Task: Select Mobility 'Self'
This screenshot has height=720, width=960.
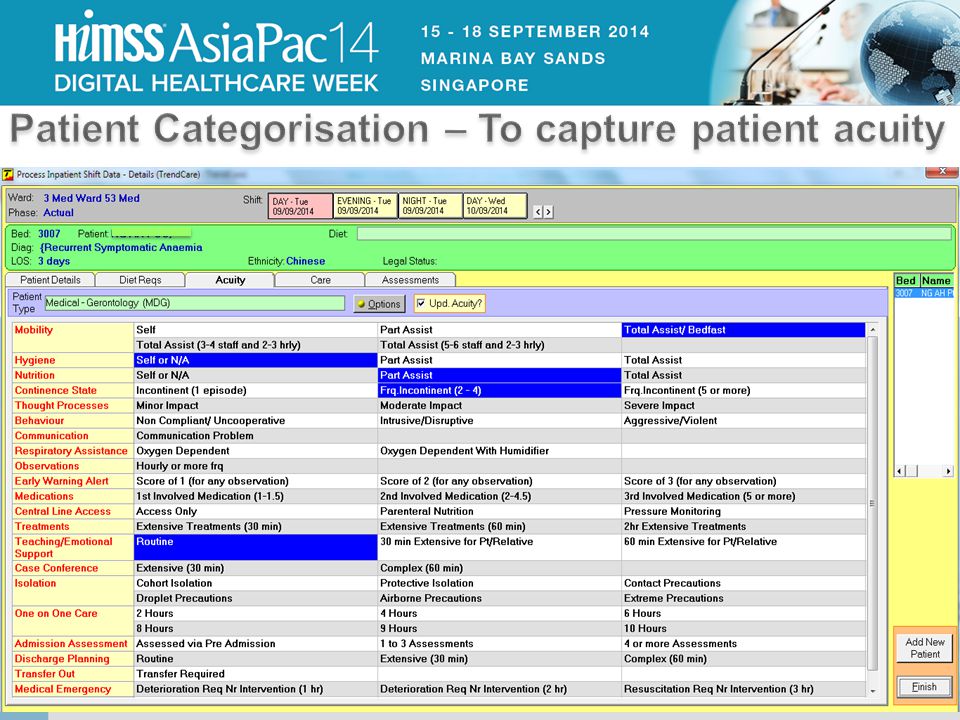Action: pyautogui.click(x=256, y=330)
